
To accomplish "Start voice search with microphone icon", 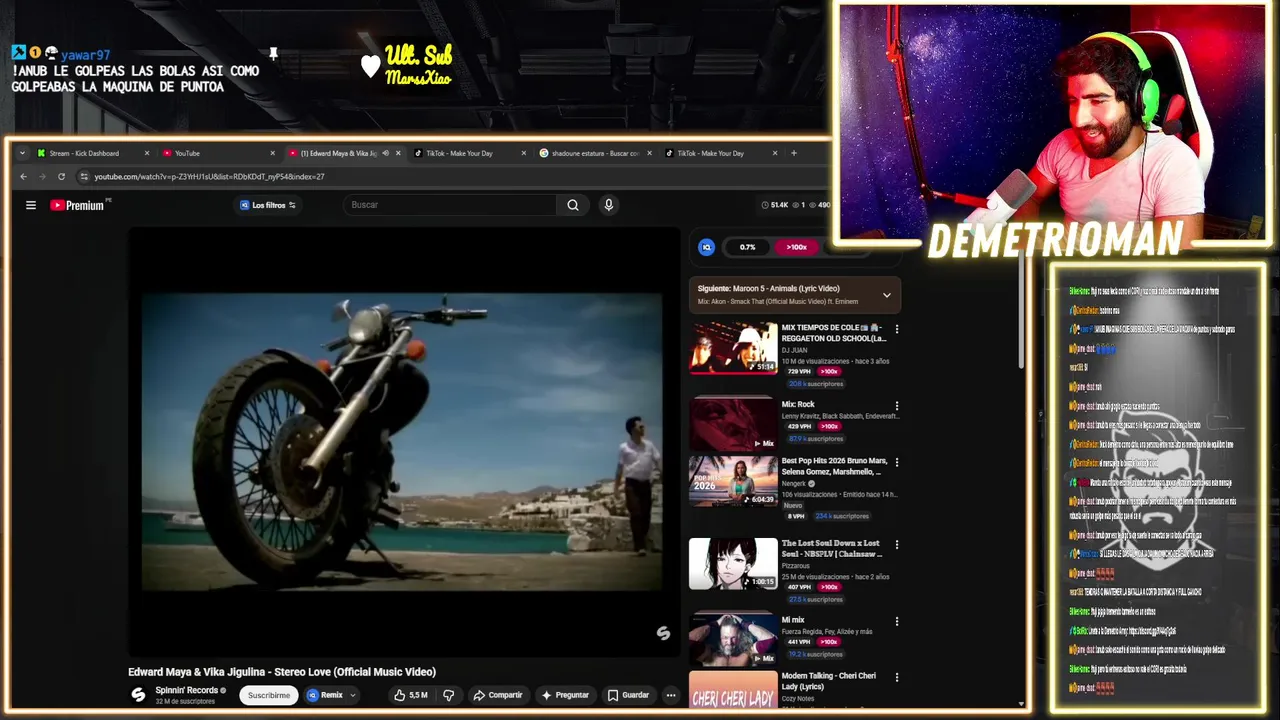I will [608, 205].
